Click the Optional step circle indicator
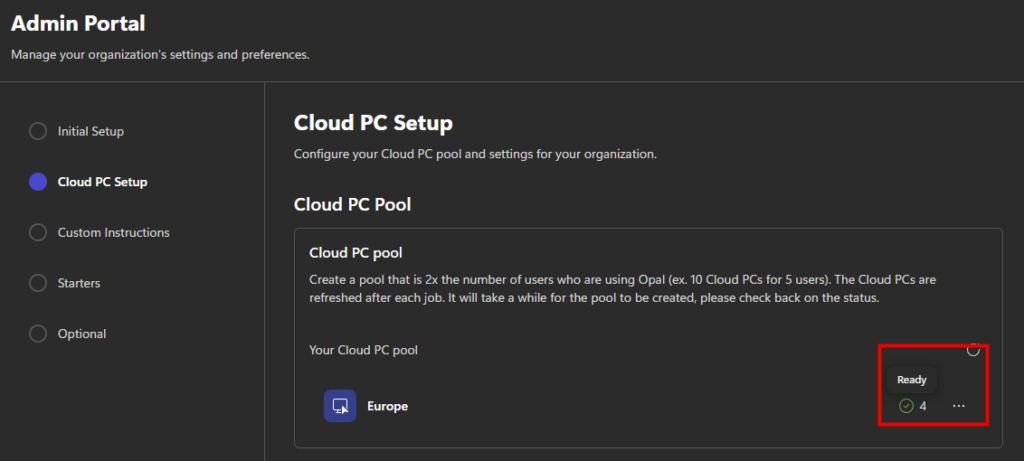The width and height of the screenshot is (1024, 461). point(38,333)
